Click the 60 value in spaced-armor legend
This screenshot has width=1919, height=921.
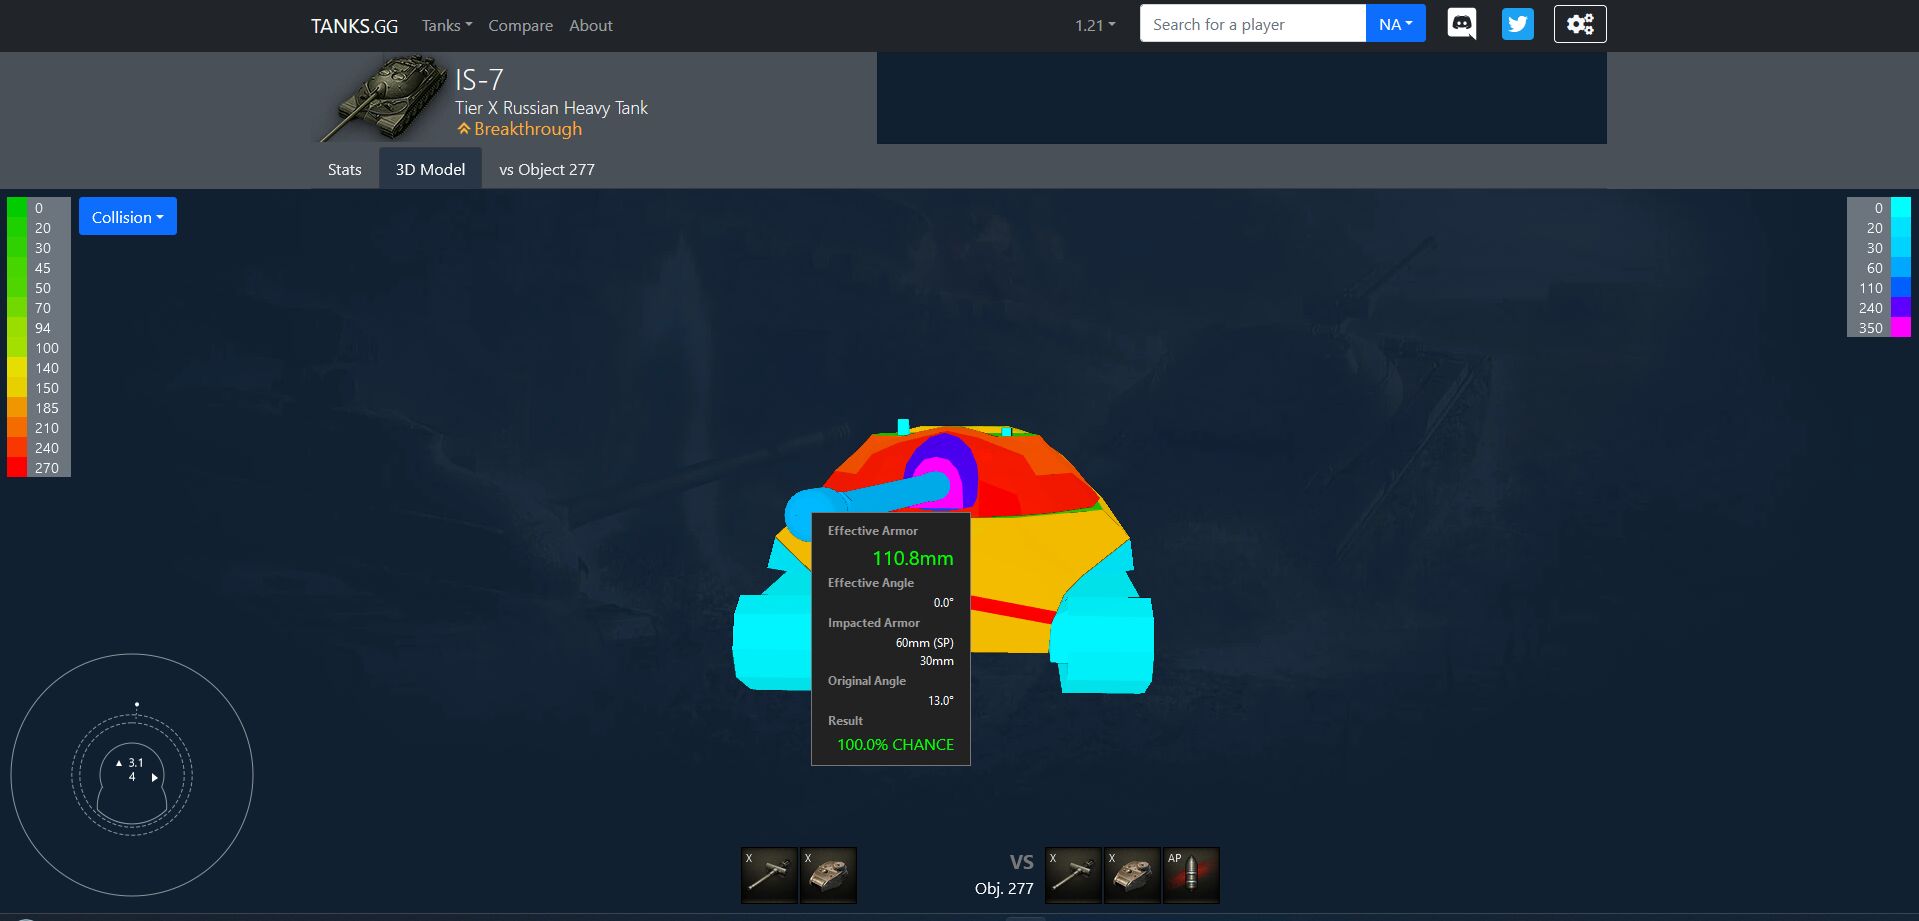click(1875, 268)
